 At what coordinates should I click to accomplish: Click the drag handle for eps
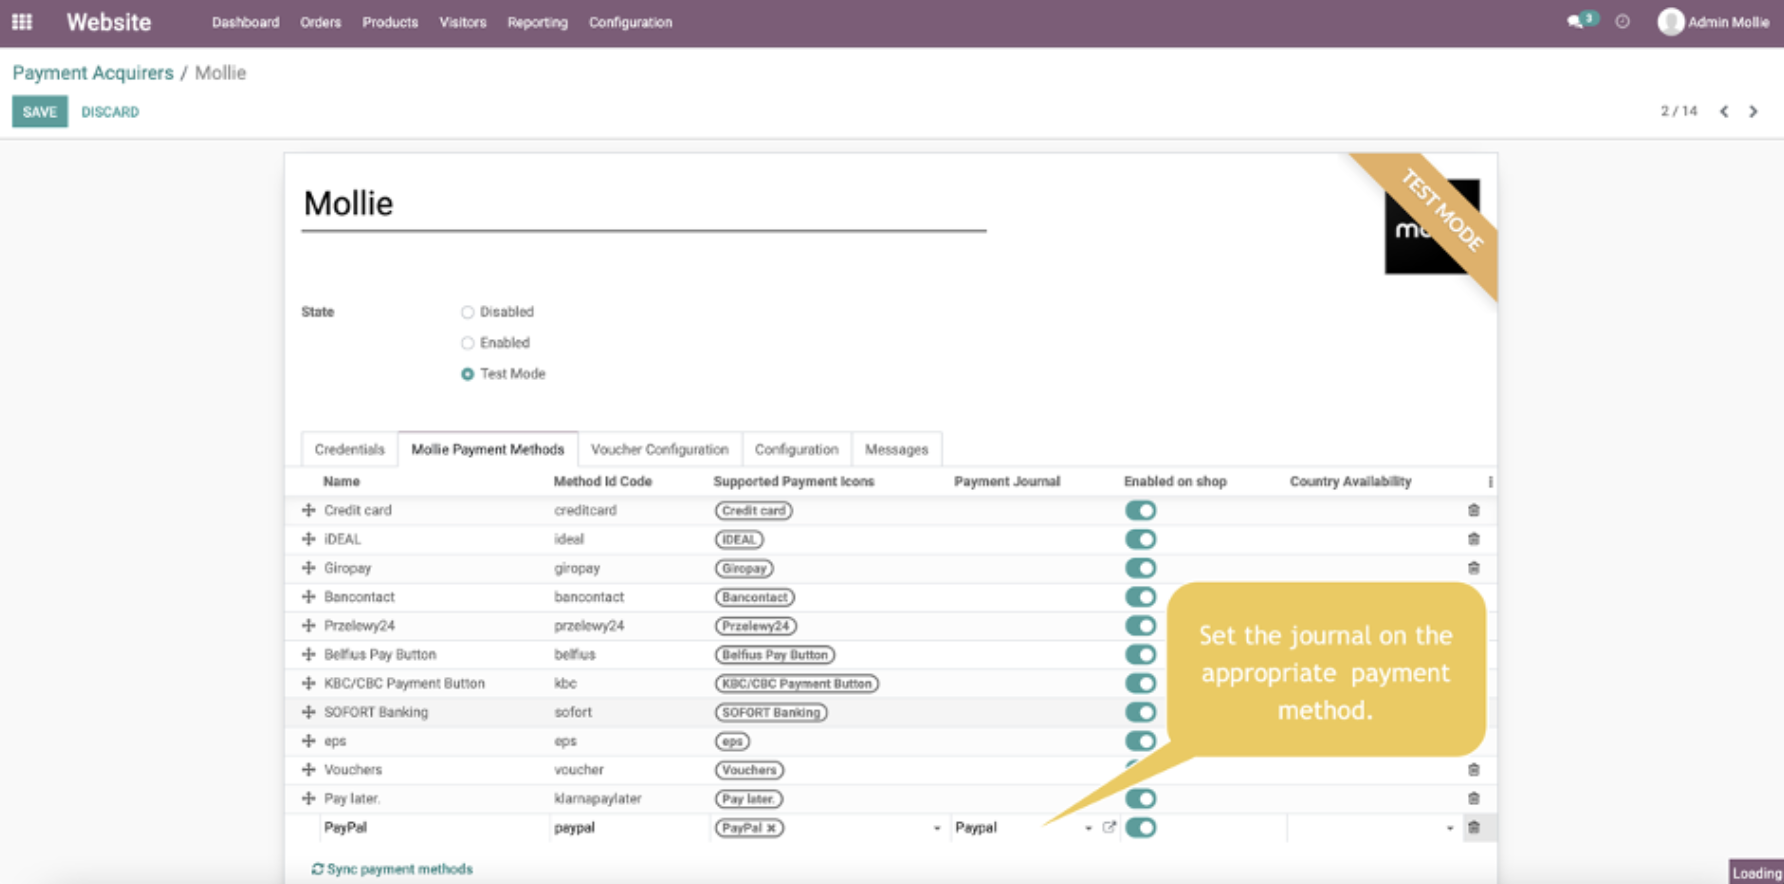click(x=308, y=741)
